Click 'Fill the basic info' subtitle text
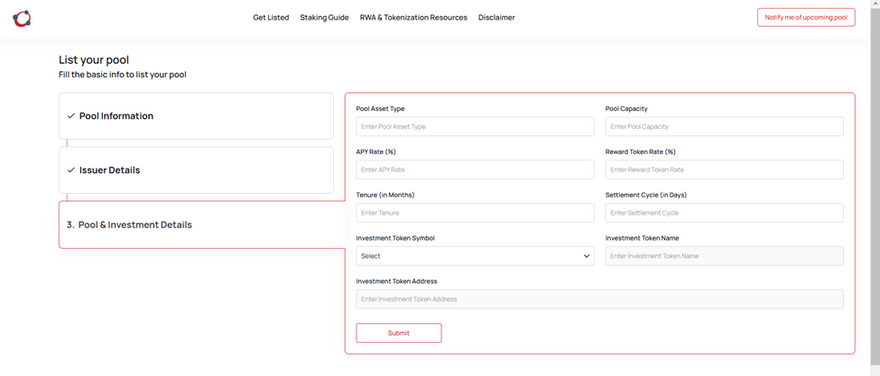 [x=122, y=74]
